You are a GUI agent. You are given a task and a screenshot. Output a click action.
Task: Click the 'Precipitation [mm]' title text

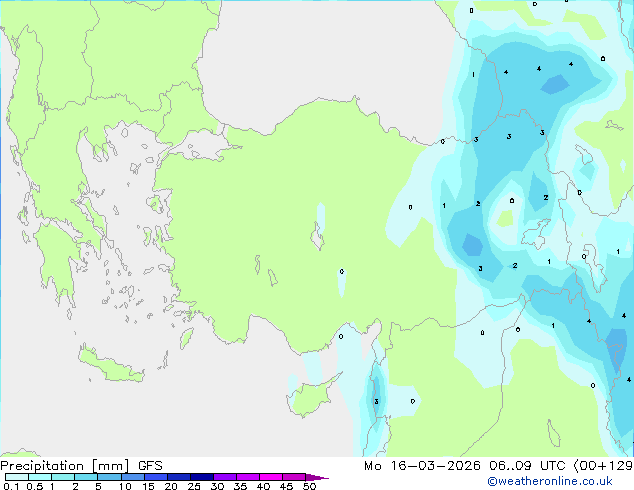click(65, 466)
